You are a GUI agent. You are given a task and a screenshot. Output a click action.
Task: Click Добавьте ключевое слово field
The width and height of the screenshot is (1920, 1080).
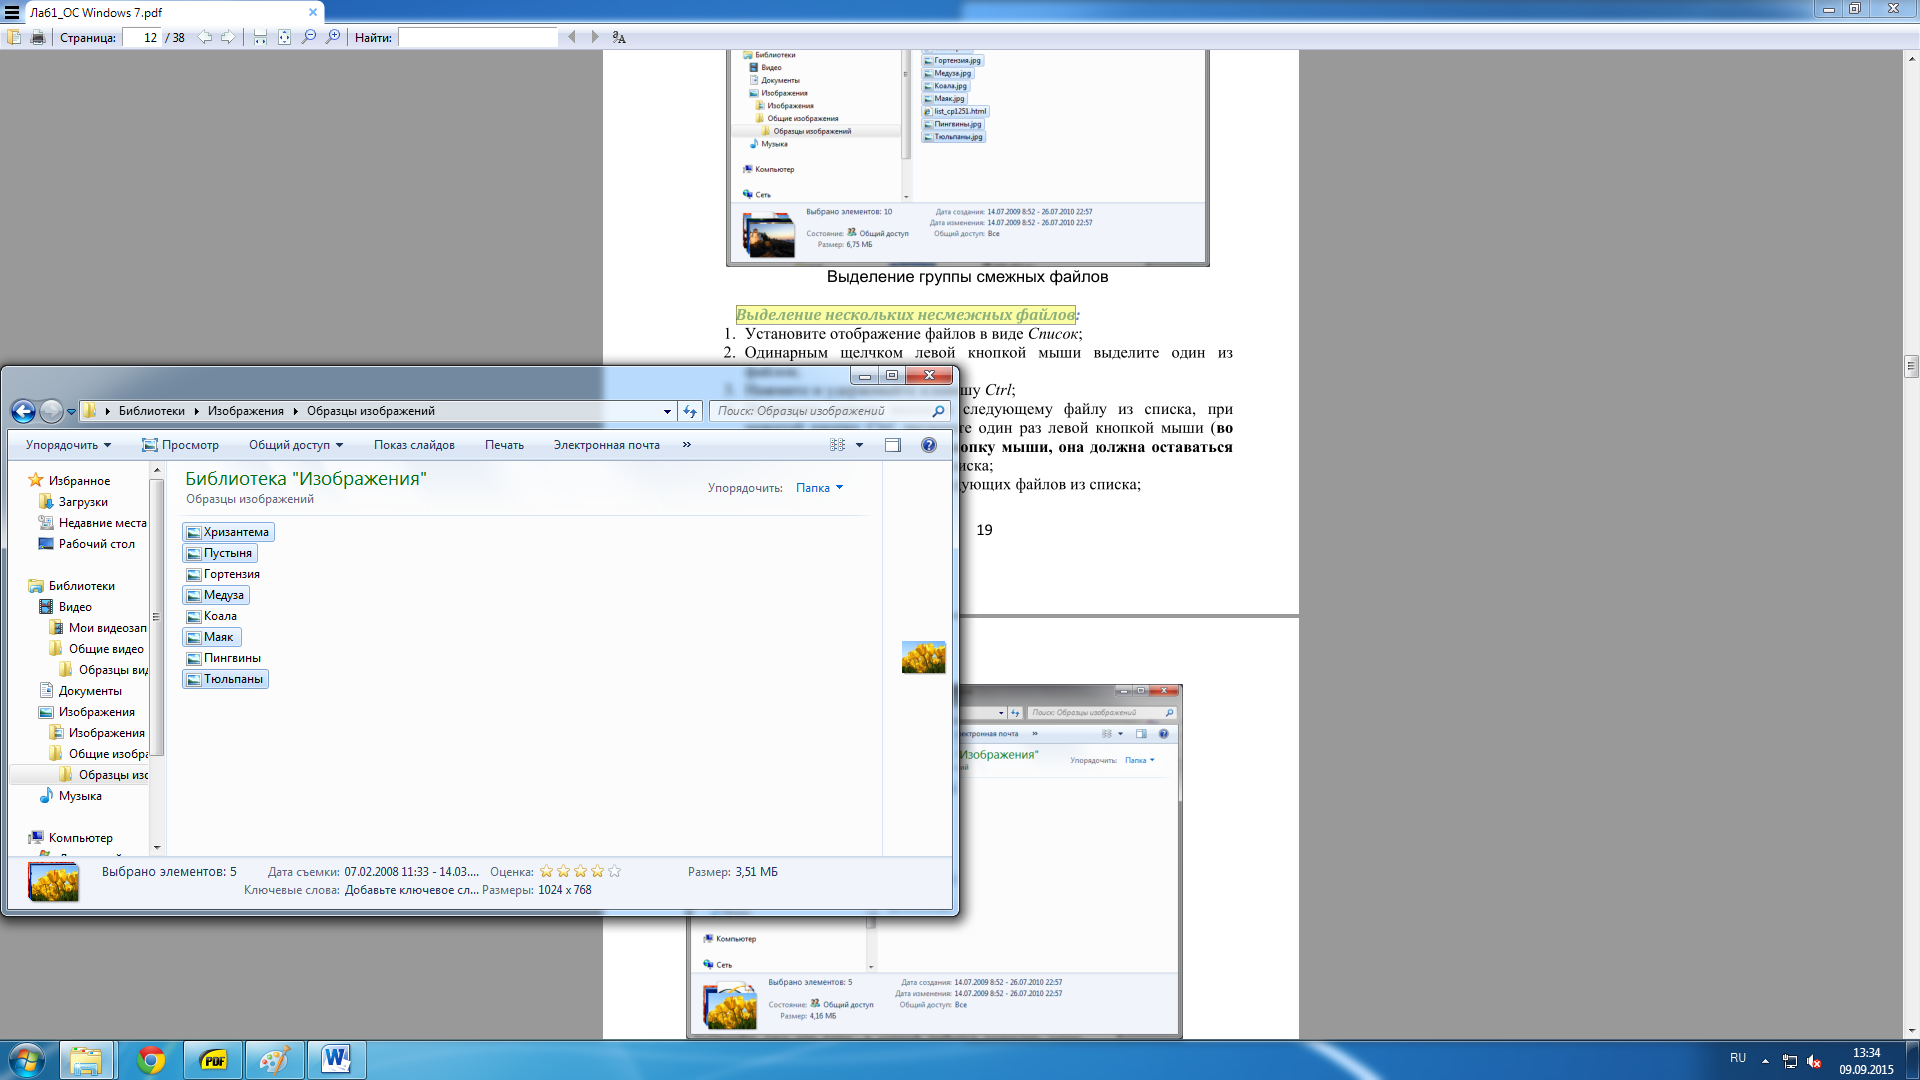(x=411, y=890)
